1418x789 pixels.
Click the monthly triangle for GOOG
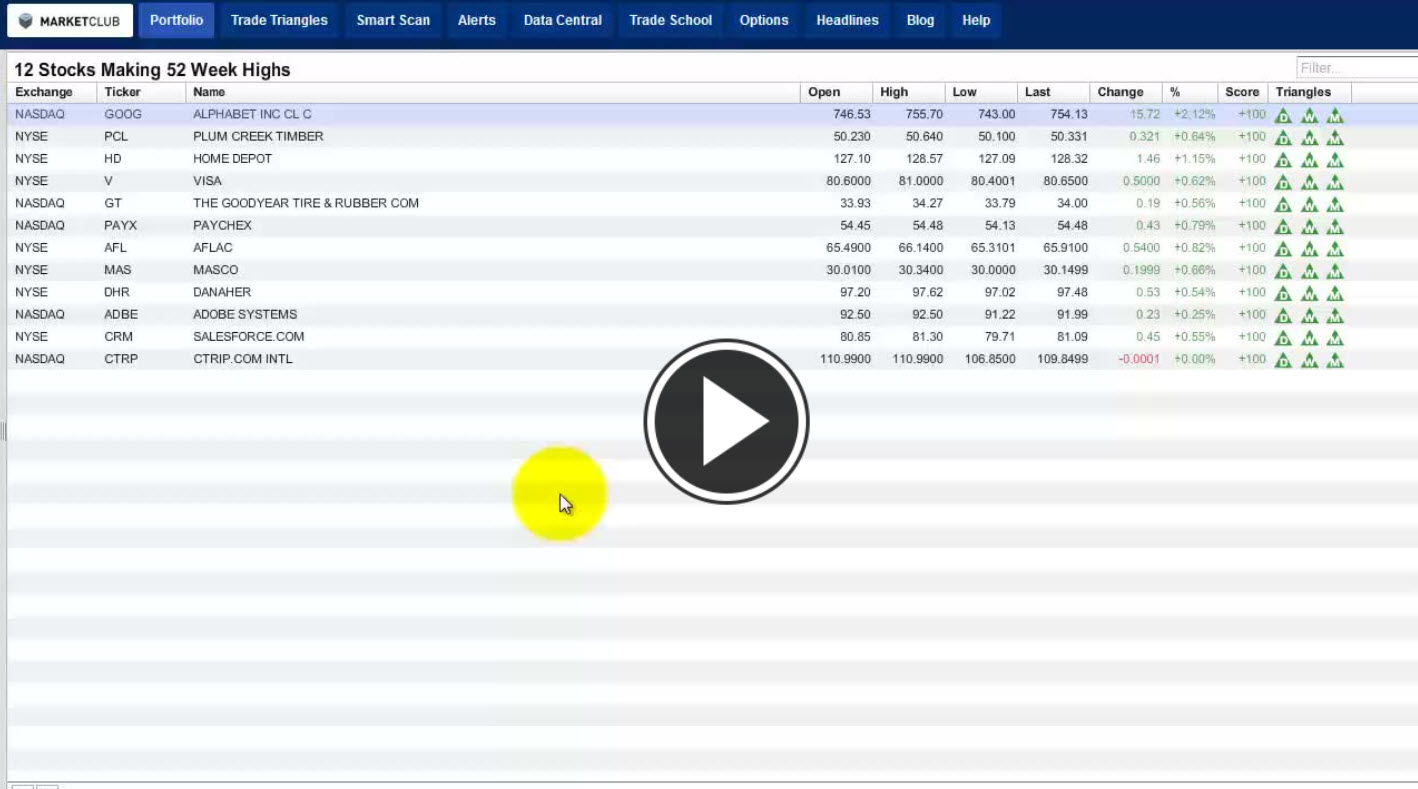tap(1335, 116)
